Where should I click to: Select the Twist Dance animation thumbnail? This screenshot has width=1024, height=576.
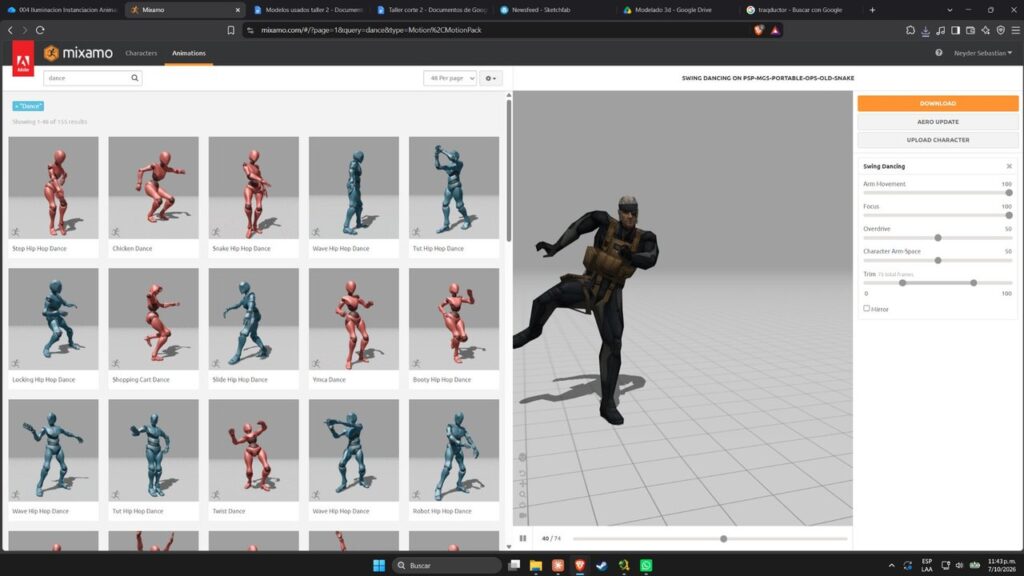(253, 450)
